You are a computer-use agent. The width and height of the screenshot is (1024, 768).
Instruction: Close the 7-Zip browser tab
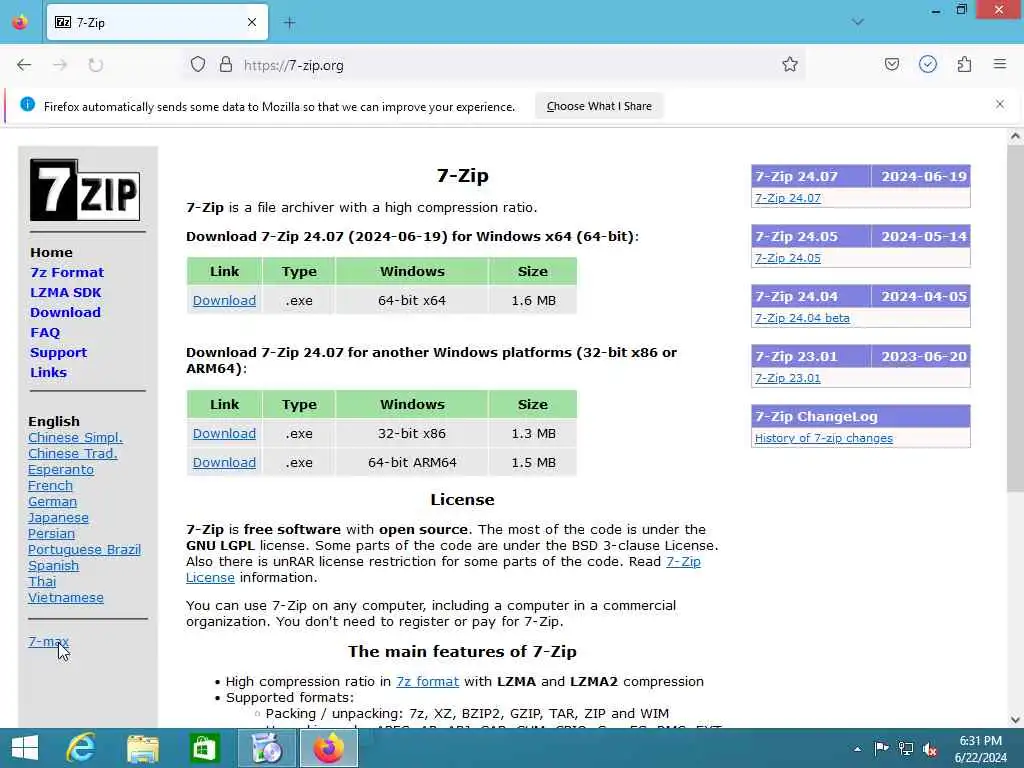(252, 22)
